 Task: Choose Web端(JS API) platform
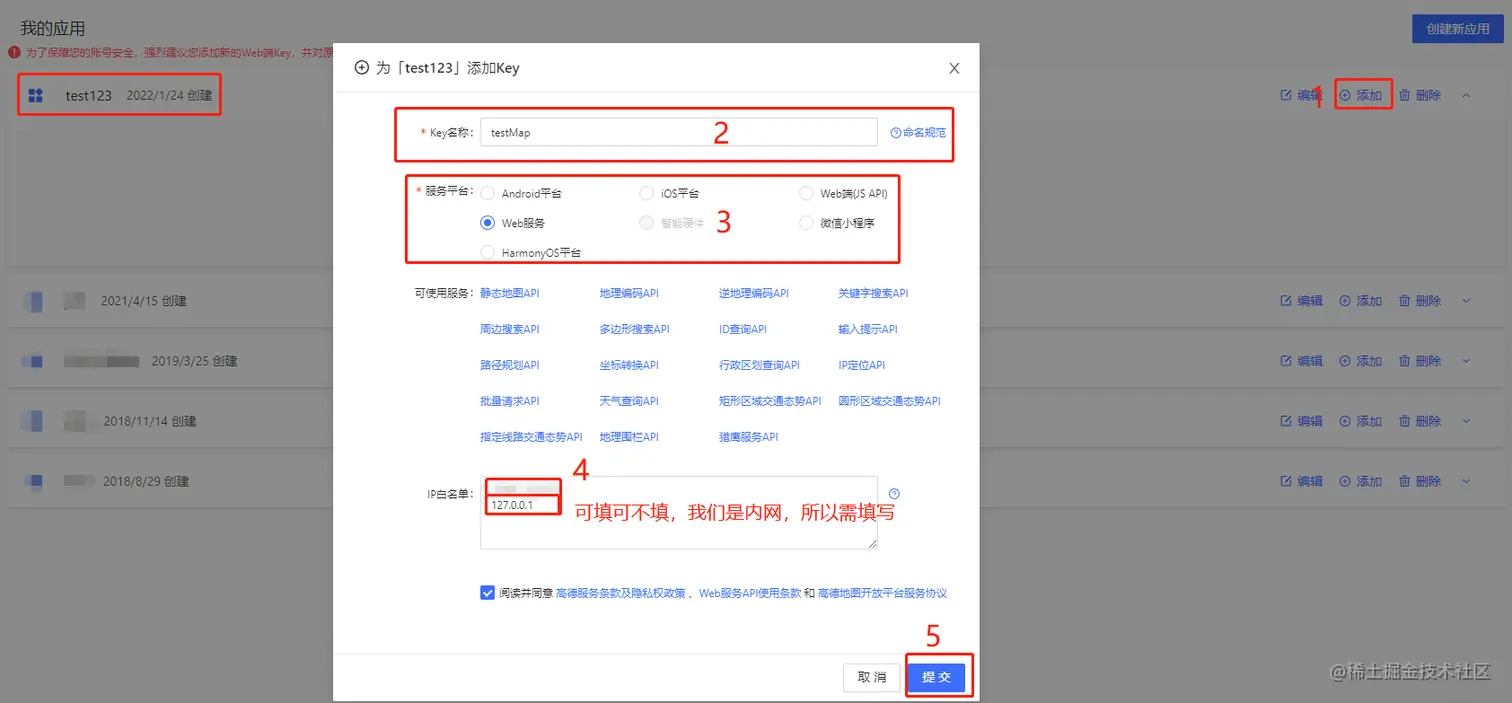(x=806, y=193)
